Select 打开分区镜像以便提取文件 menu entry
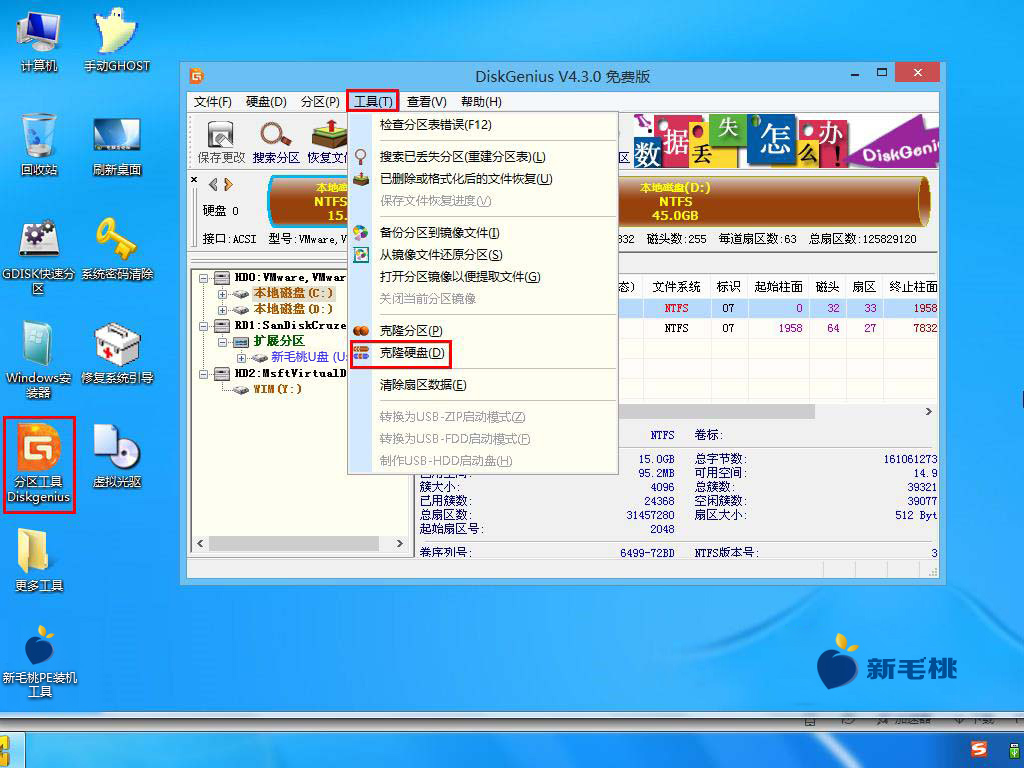The image size is (1024, 768). (484, 277)
